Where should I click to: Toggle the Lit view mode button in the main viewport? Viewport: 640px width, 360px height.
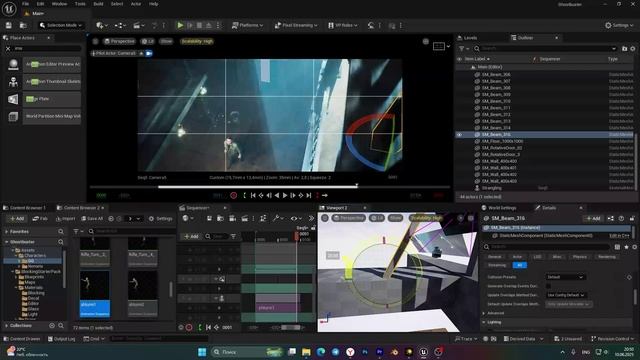pos(147,41)
